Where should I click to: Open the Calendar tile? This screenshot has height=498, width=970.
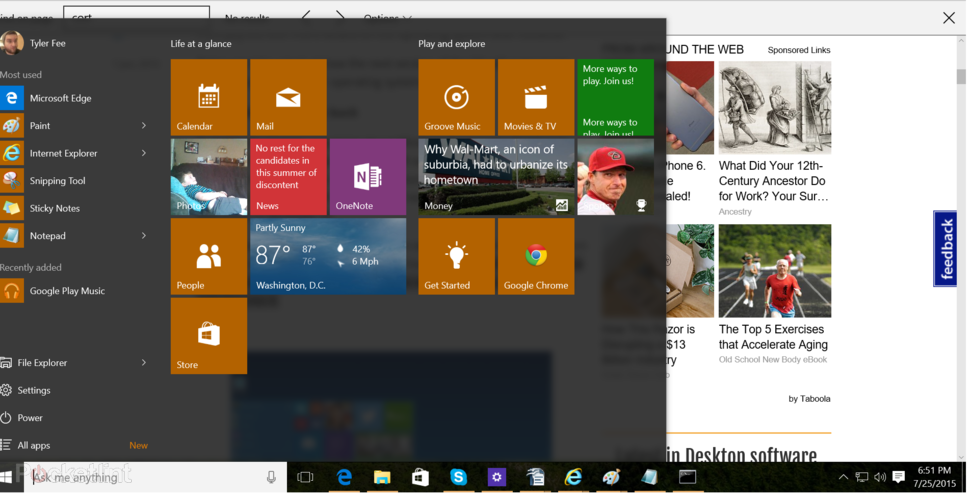(x=208, y=97)
